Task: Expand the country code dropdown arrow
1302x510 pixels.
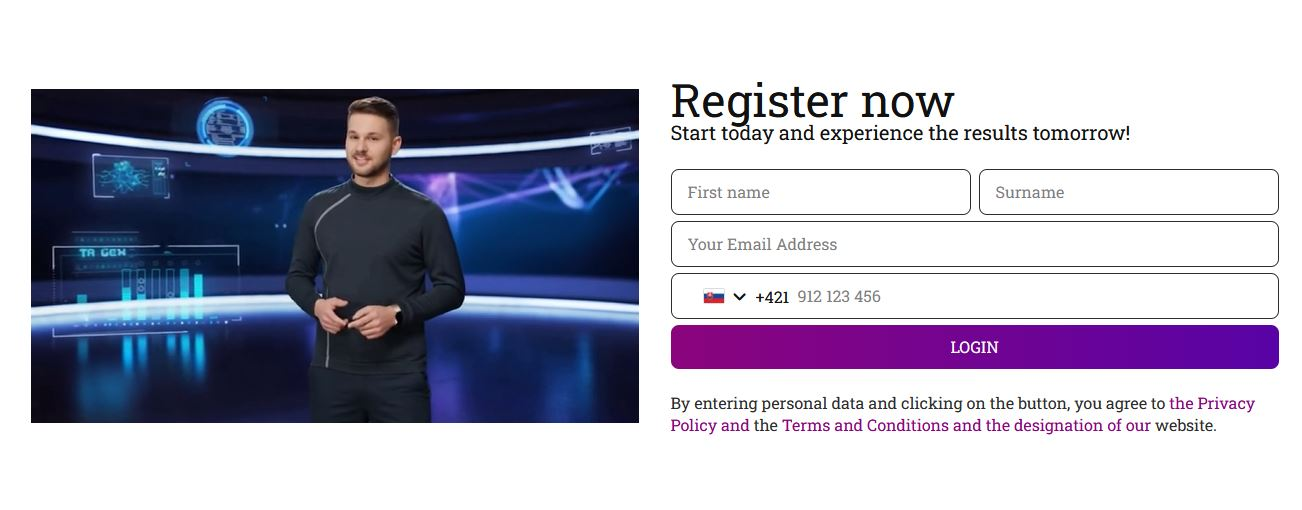Action: [740, 297]
